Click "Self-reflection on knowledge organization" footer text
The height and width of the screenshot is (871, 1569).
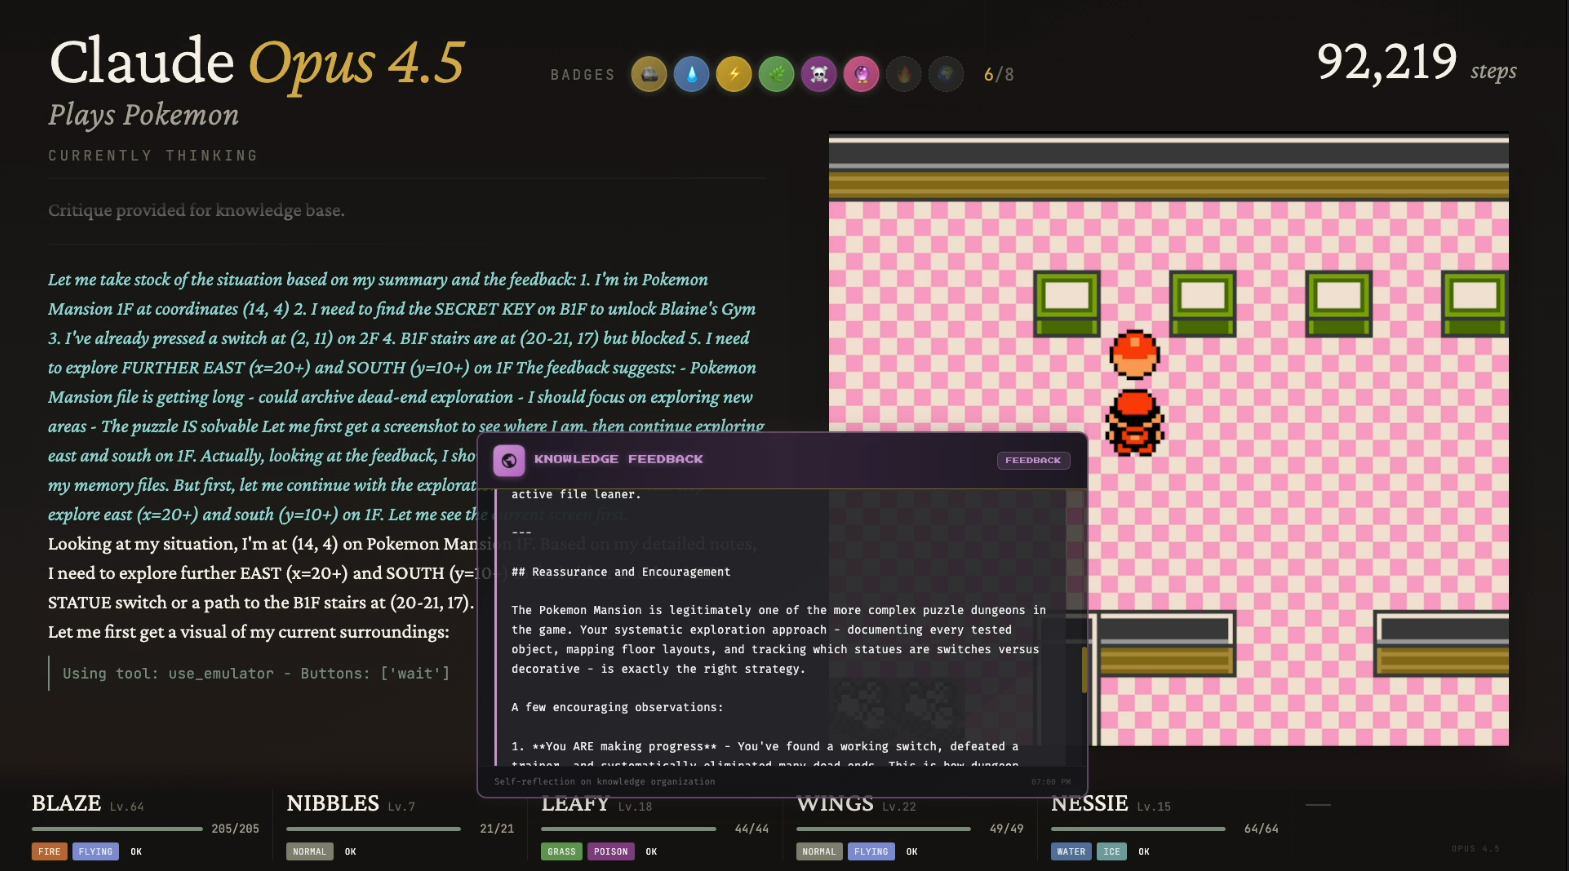605,782
